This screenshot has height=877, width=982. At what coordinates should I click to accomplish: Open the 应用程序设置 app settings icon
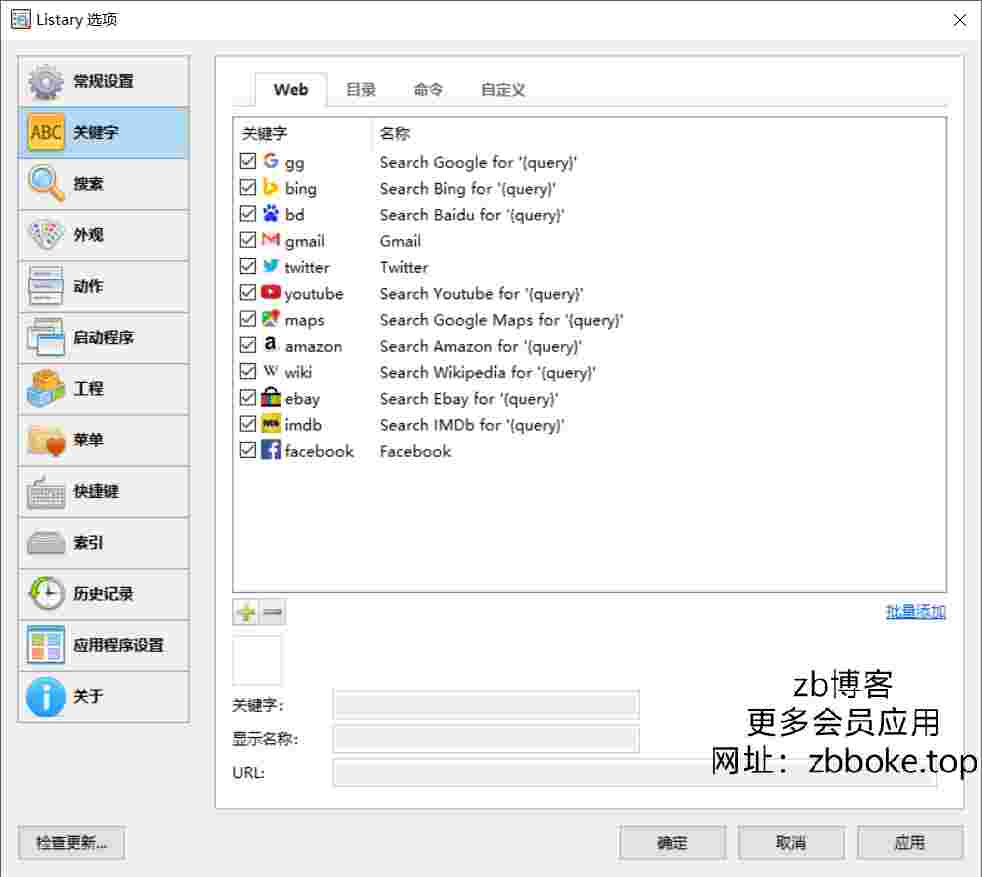(46, 645)
